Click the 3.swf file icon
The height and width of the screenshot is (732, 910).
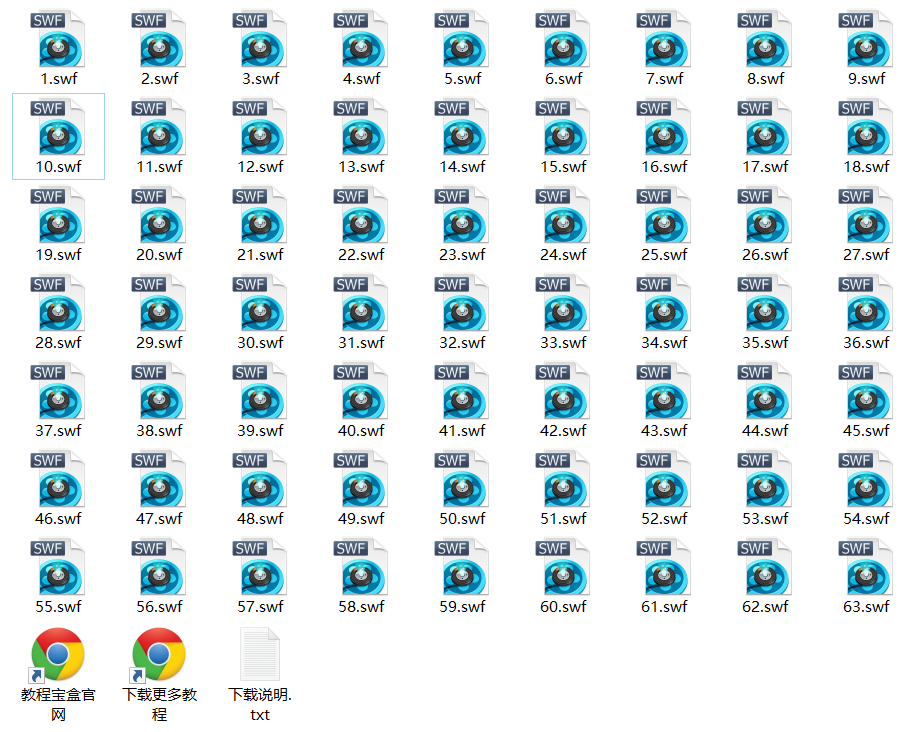click(260, 38)
